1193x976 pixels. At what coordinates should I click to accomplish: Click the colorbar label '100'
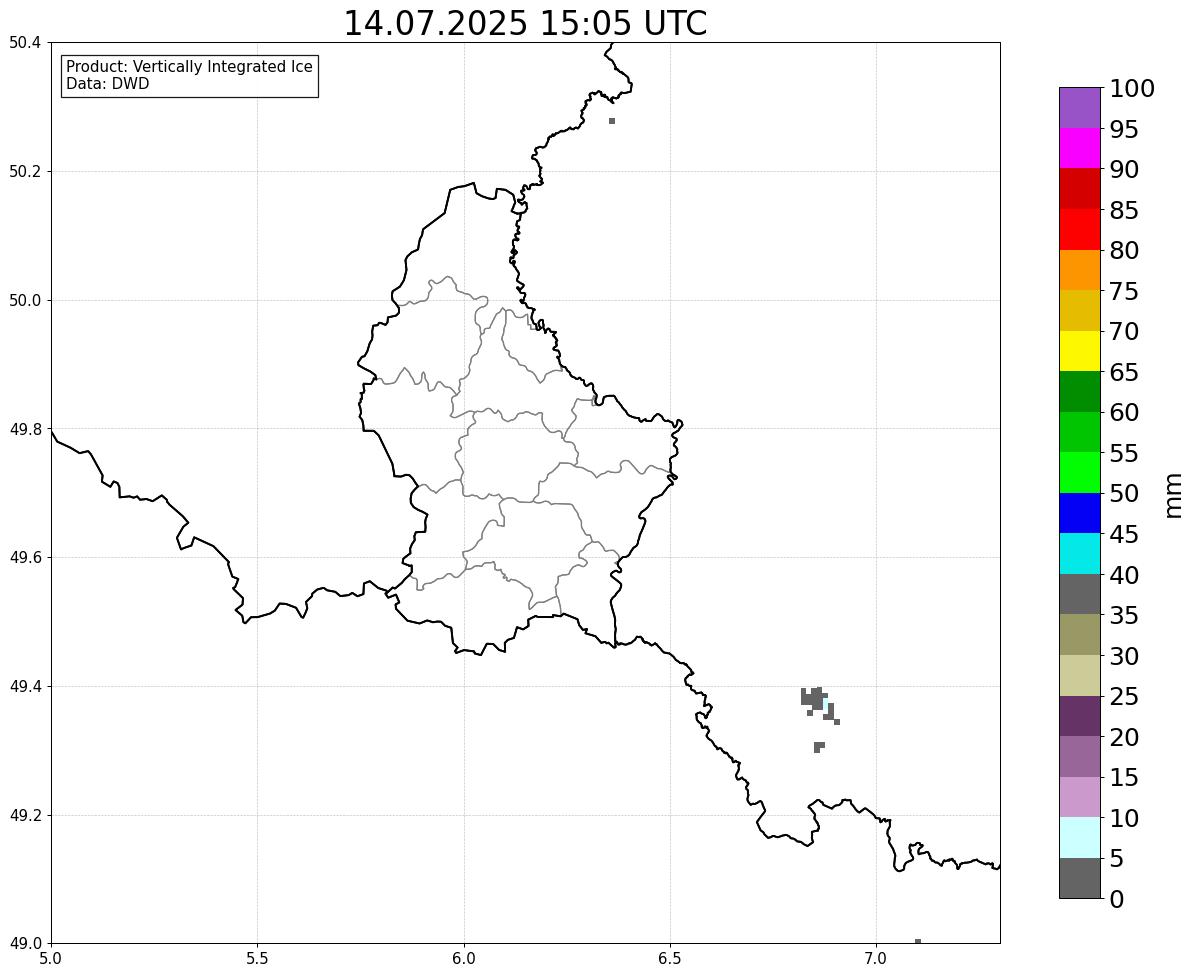(1132, 88)
